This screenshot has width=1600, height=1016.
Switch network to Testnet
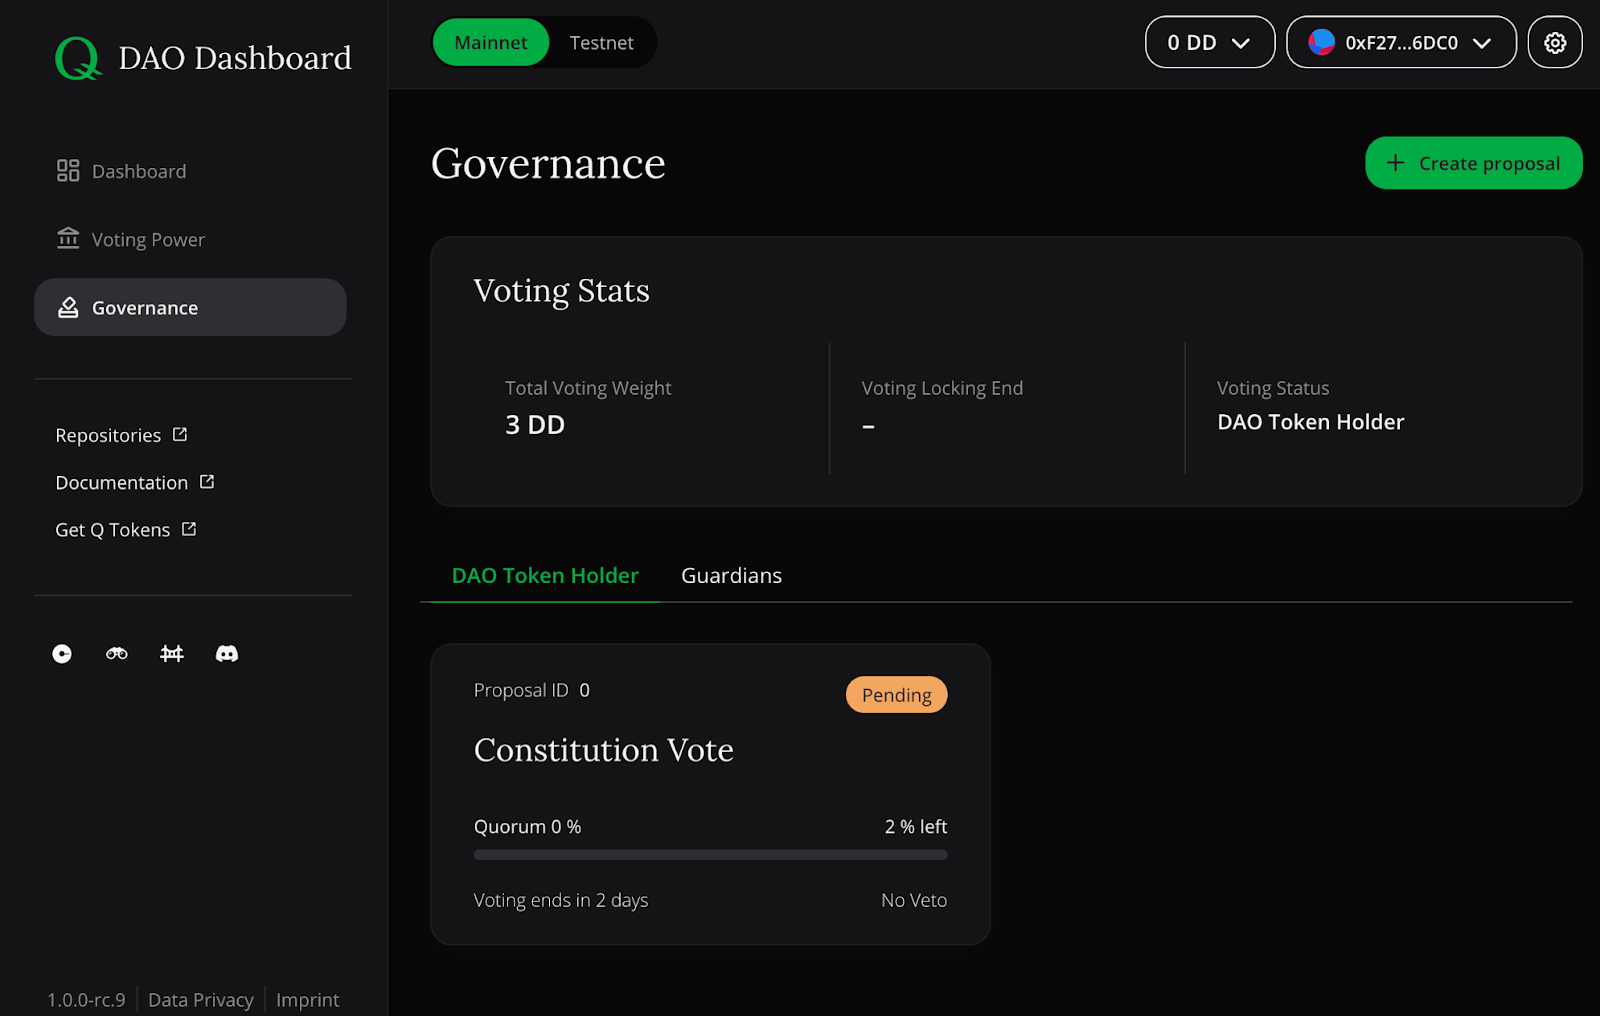point(601,42)
